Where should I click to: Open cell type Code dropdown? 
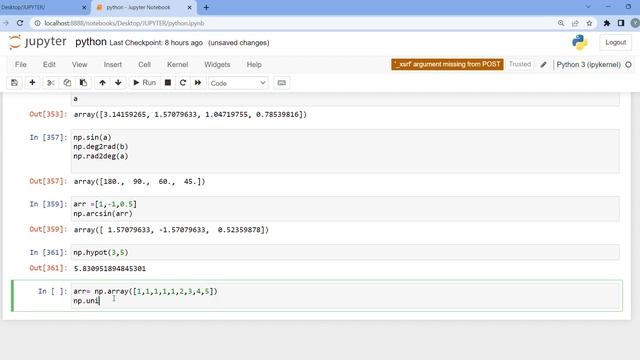[x=238, y=83]
